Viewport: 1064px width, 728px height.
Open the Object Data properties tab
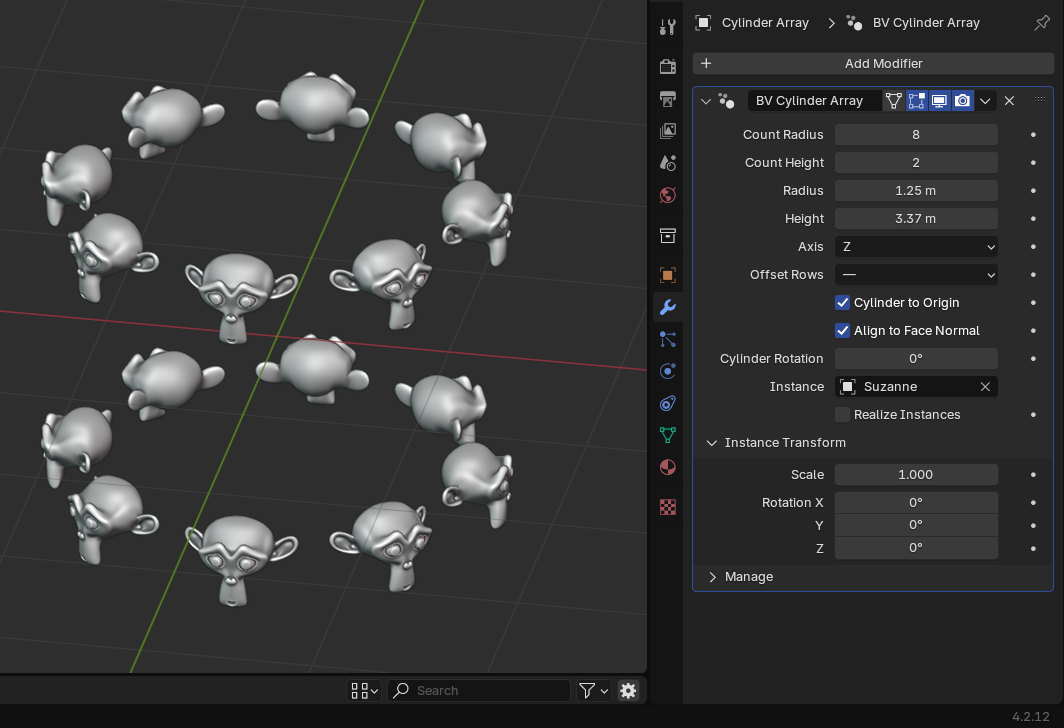[x=668, y=435]
